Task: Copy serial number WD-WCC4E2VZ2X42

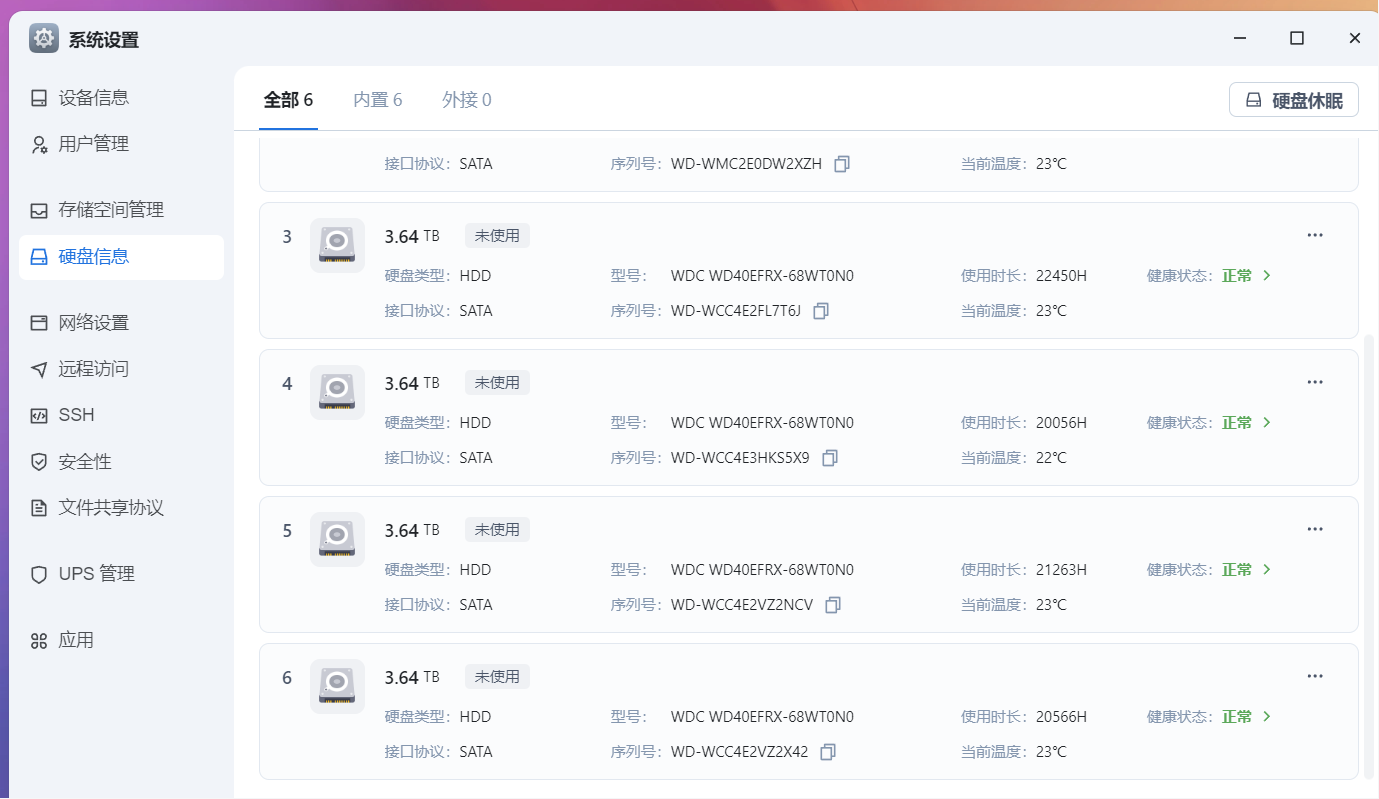Action: [828, 752]
